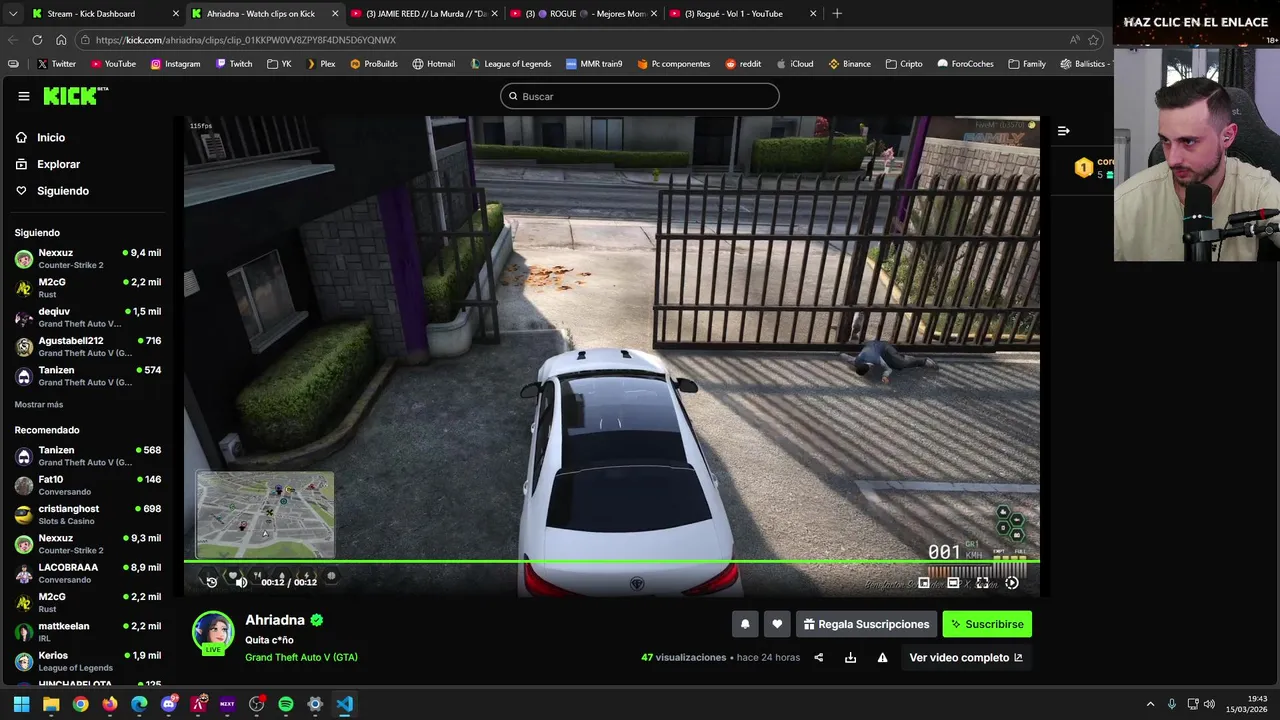The height and width of the screenshot is (720, 1280).
Task: Switch to Rogué - Vol 1 YouTube tab
Action: click(742, 13)
